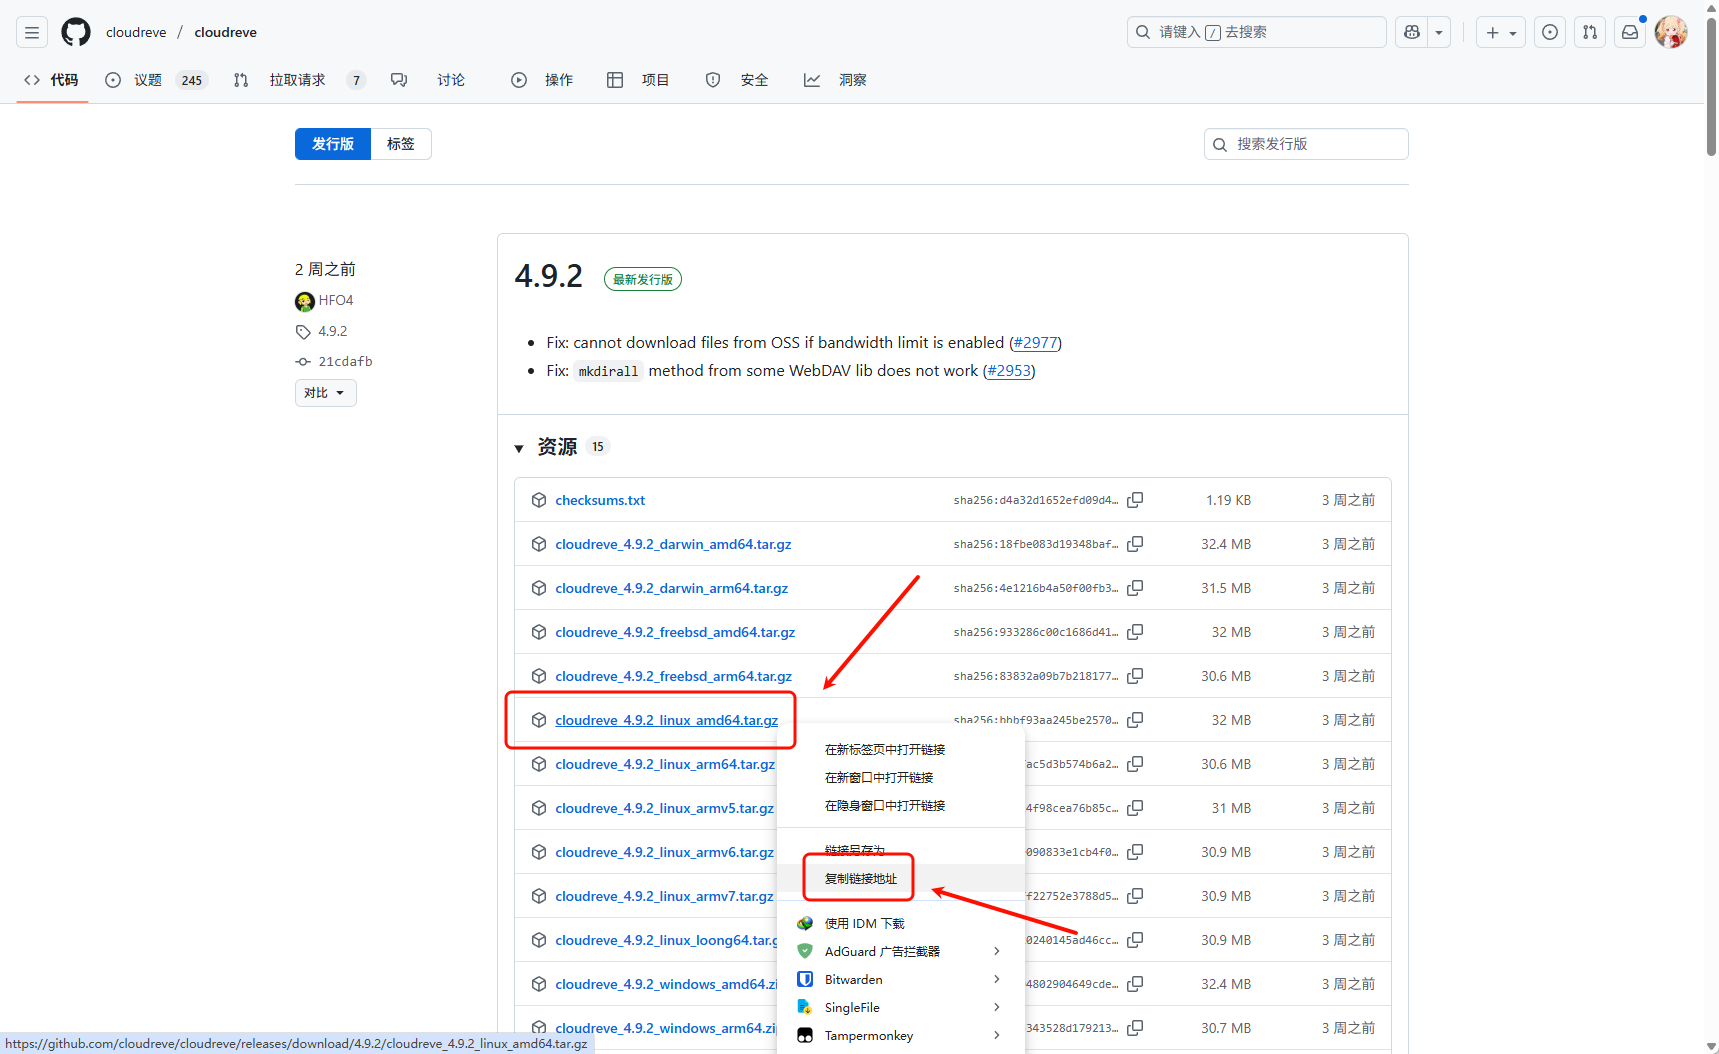Open the pull requests icon in the header
Screen dimensions: 1719x1054
point(1590,33)
